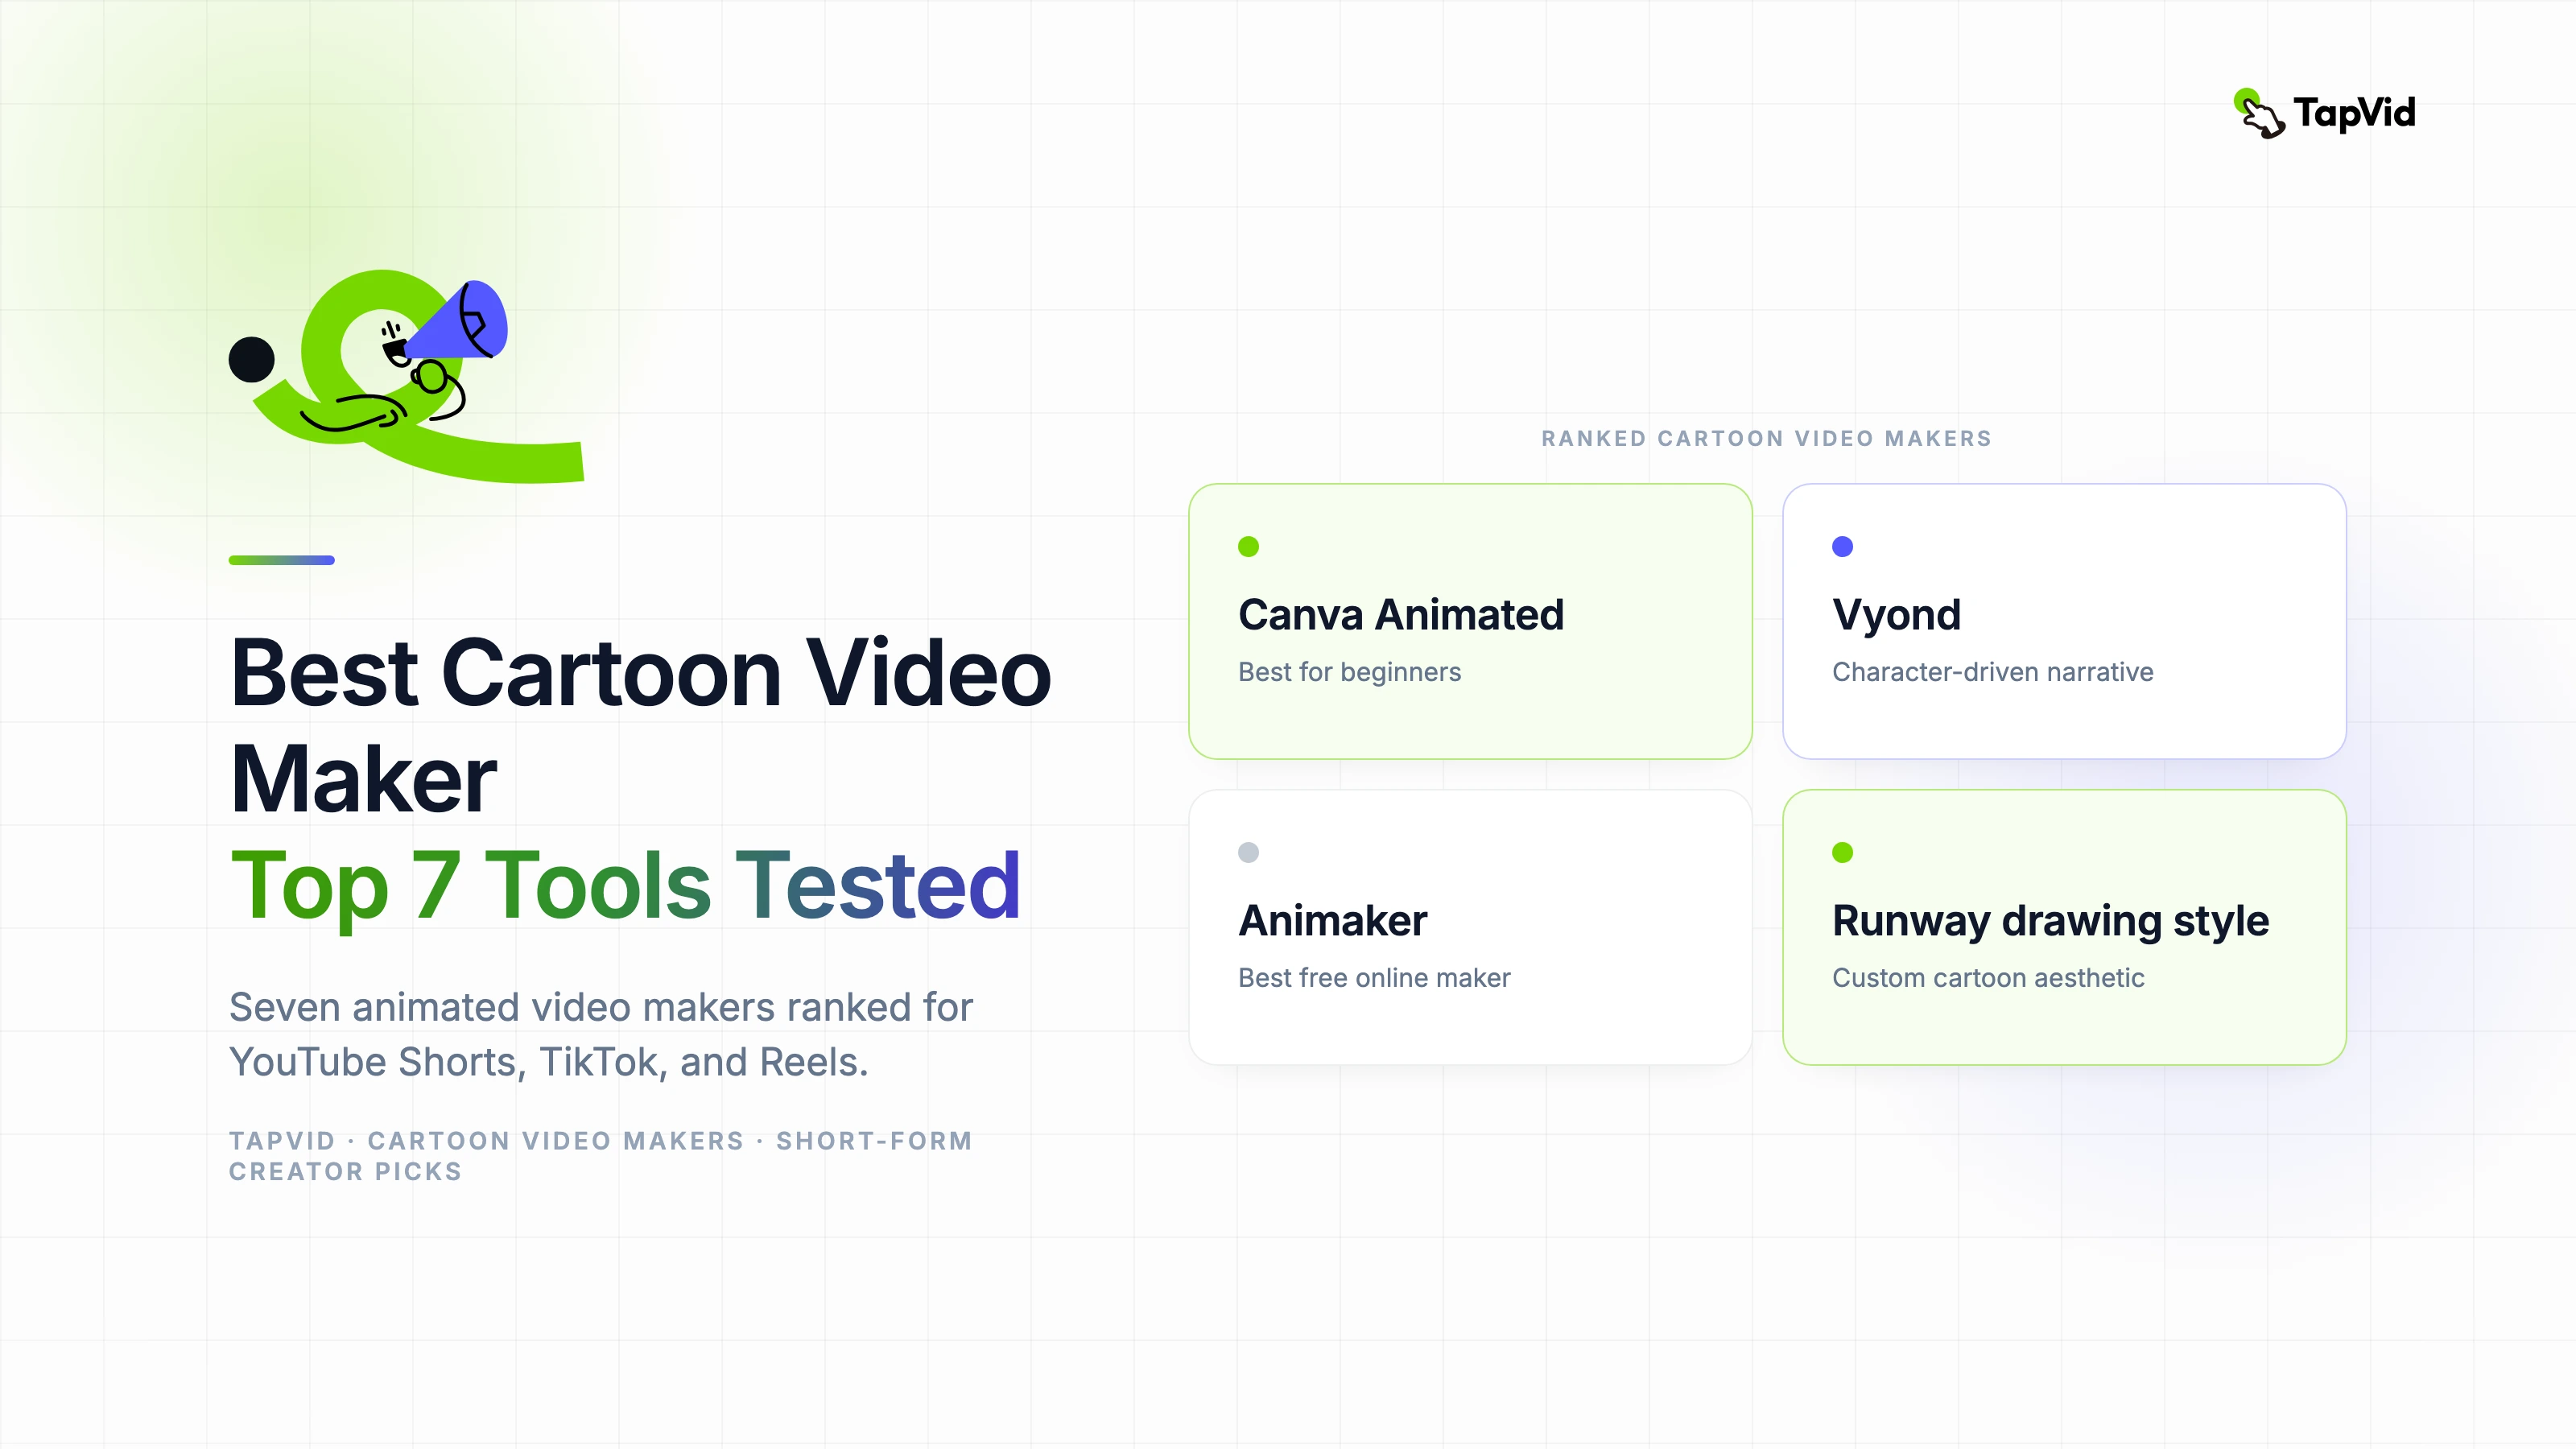Screen dimensions: 2576x1449
Task: Open the Canva Animated card
Action: click(x=1470, y=621)
